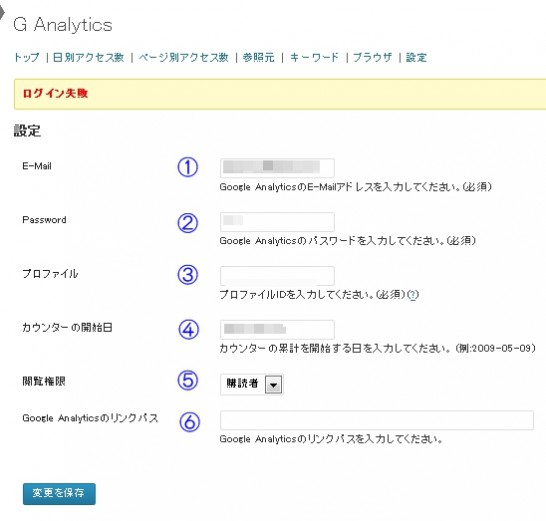Click the (?) help icon after プロファイルID

point(413,295)
